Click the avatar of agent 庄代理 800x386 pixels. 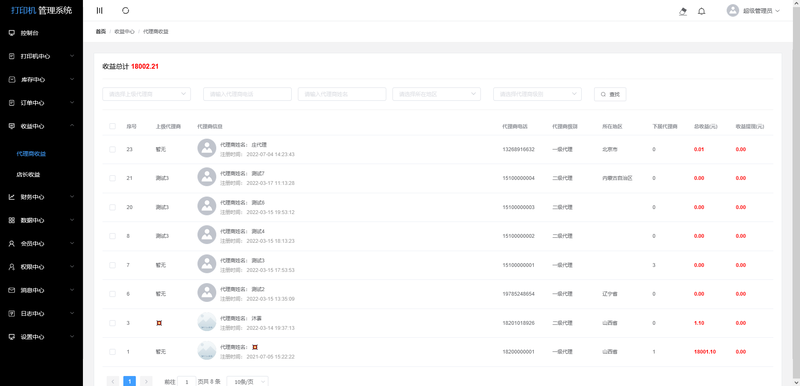[x=207, y=148]
